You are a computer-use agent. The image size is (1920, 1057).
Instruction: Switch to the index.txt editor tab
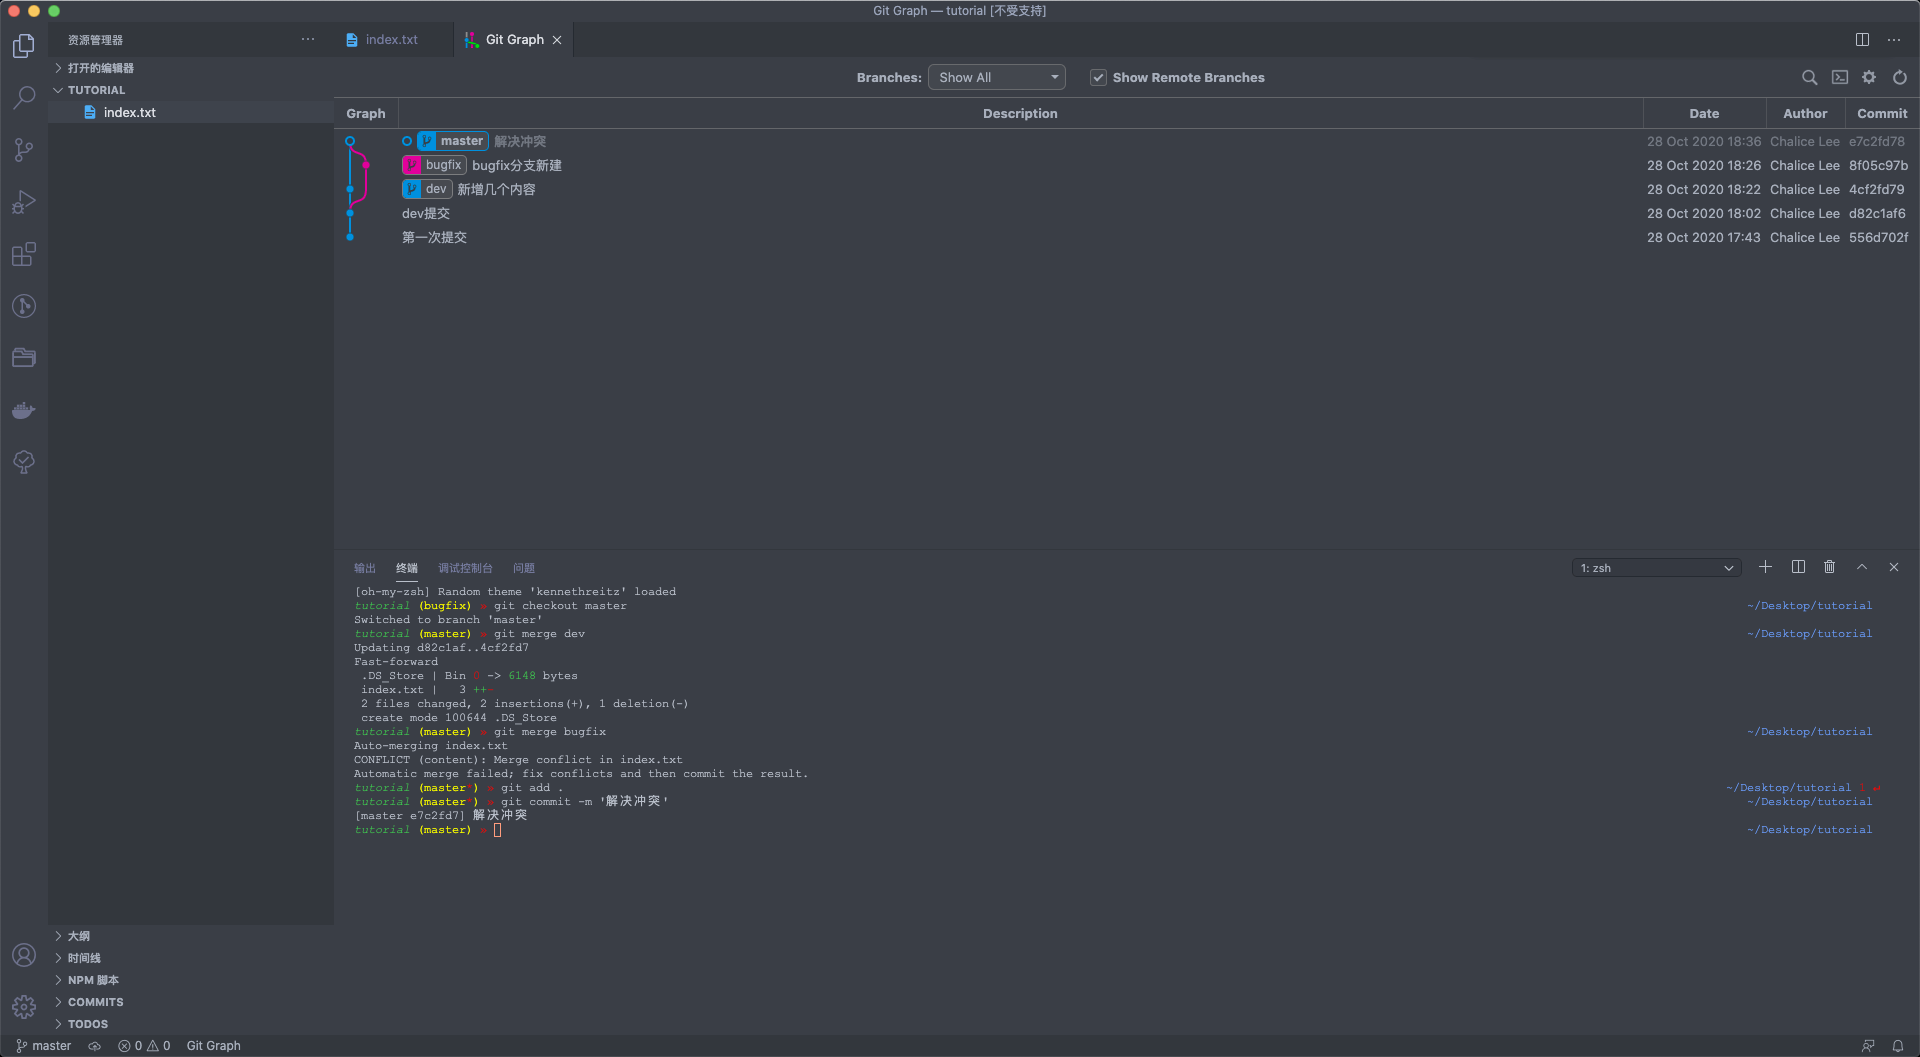391,40
